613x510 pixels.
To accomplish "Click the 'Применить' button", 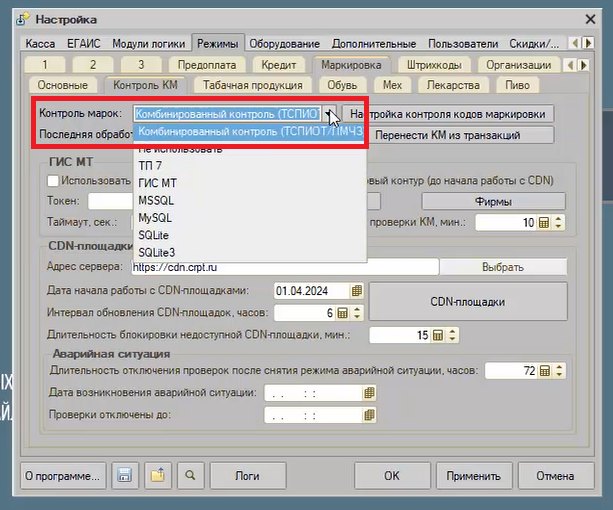I will (473, 476).
